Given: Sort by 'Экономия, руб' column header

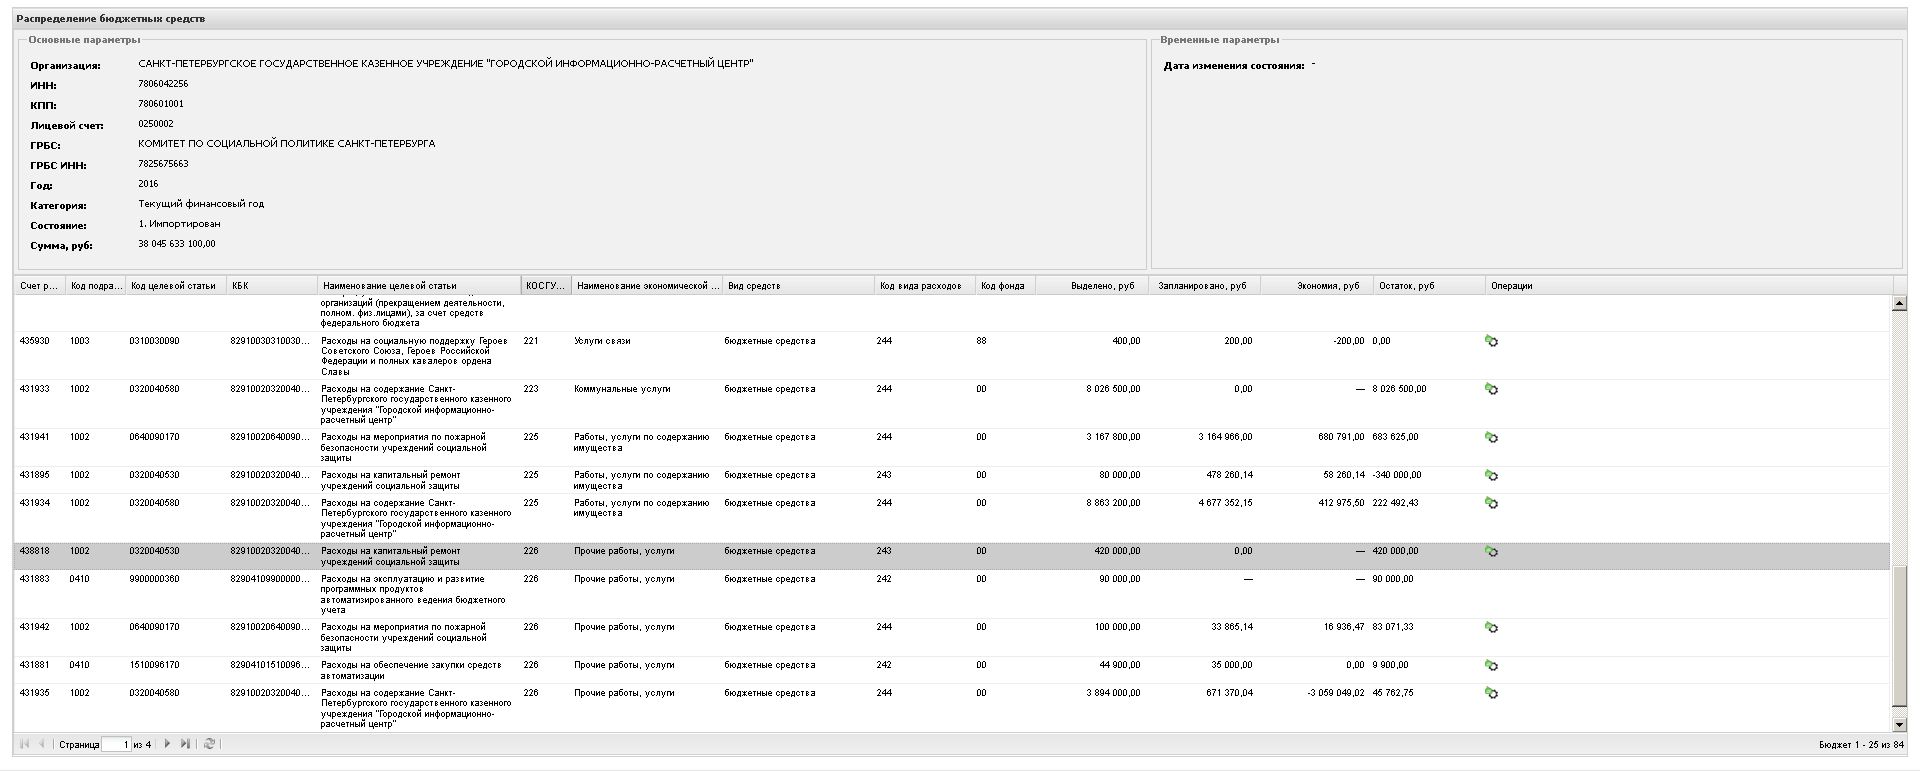Looking at the screenshot, I should pyautogui.click(x=1317, y=286).
